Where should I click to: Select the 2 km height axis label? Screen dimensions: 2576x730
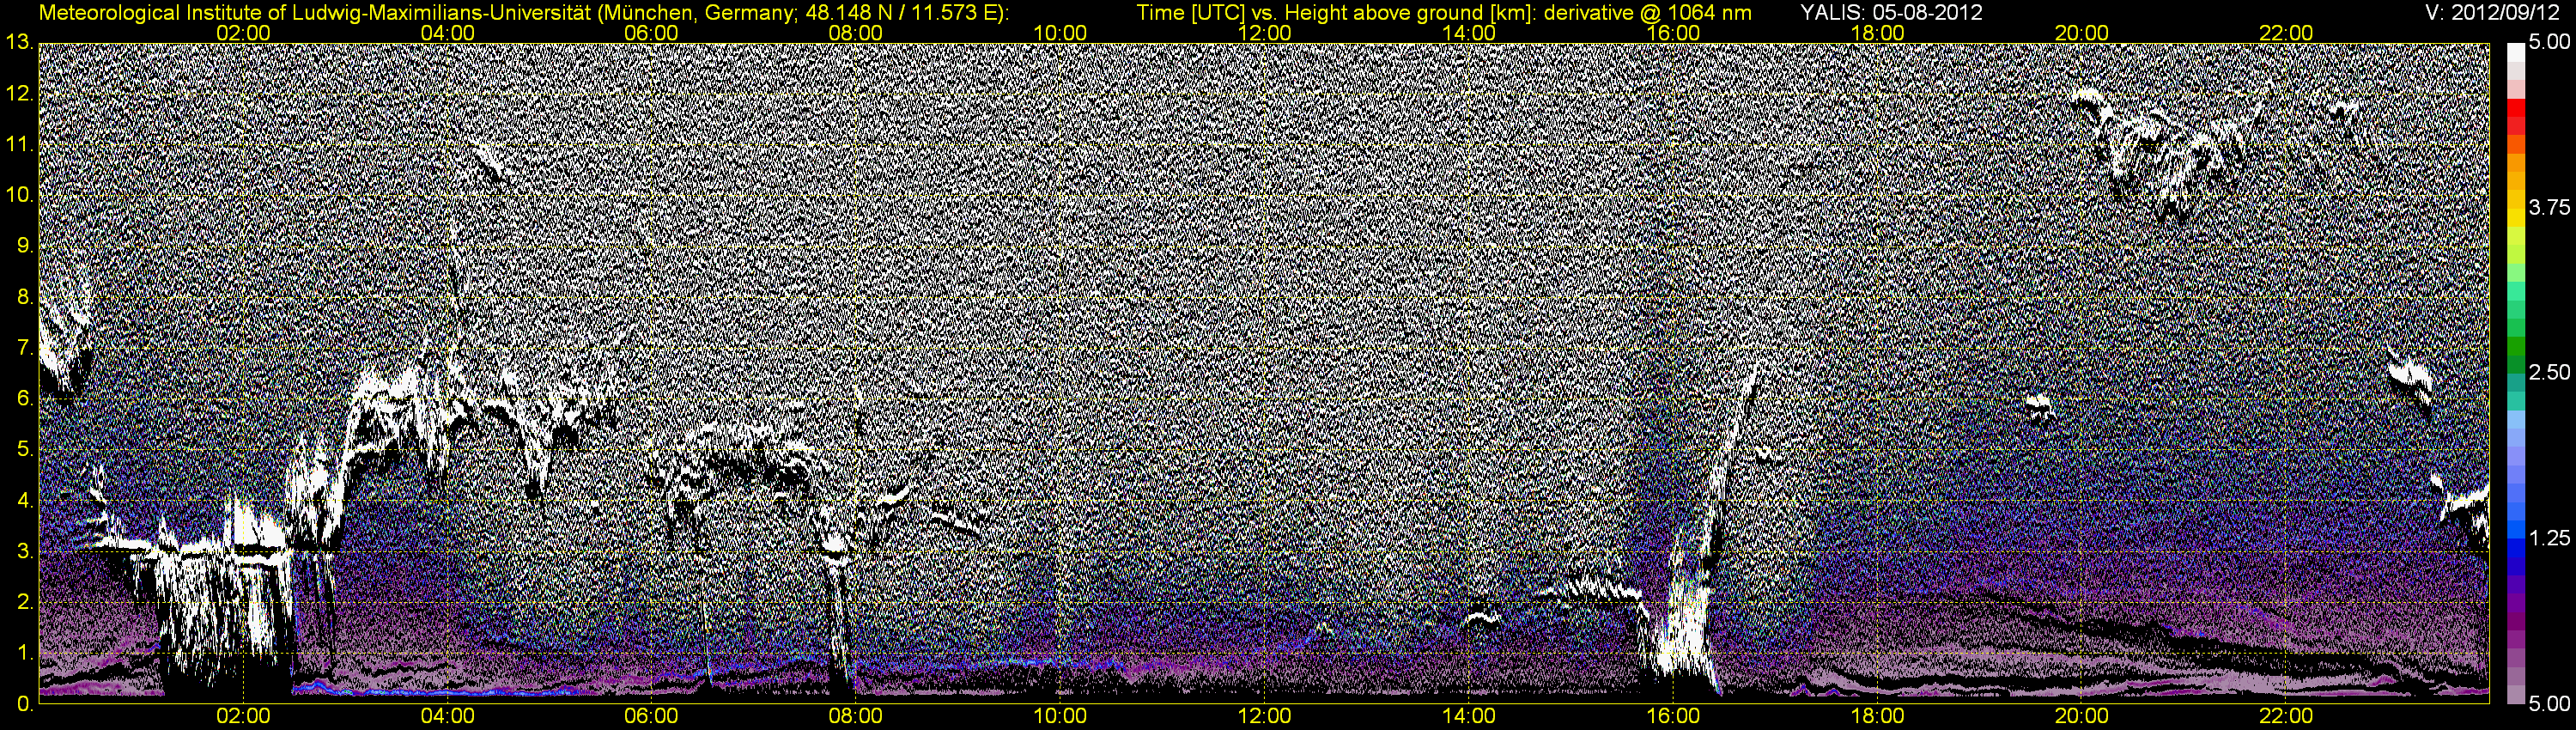pyautogui.click(x=24, y=602)
